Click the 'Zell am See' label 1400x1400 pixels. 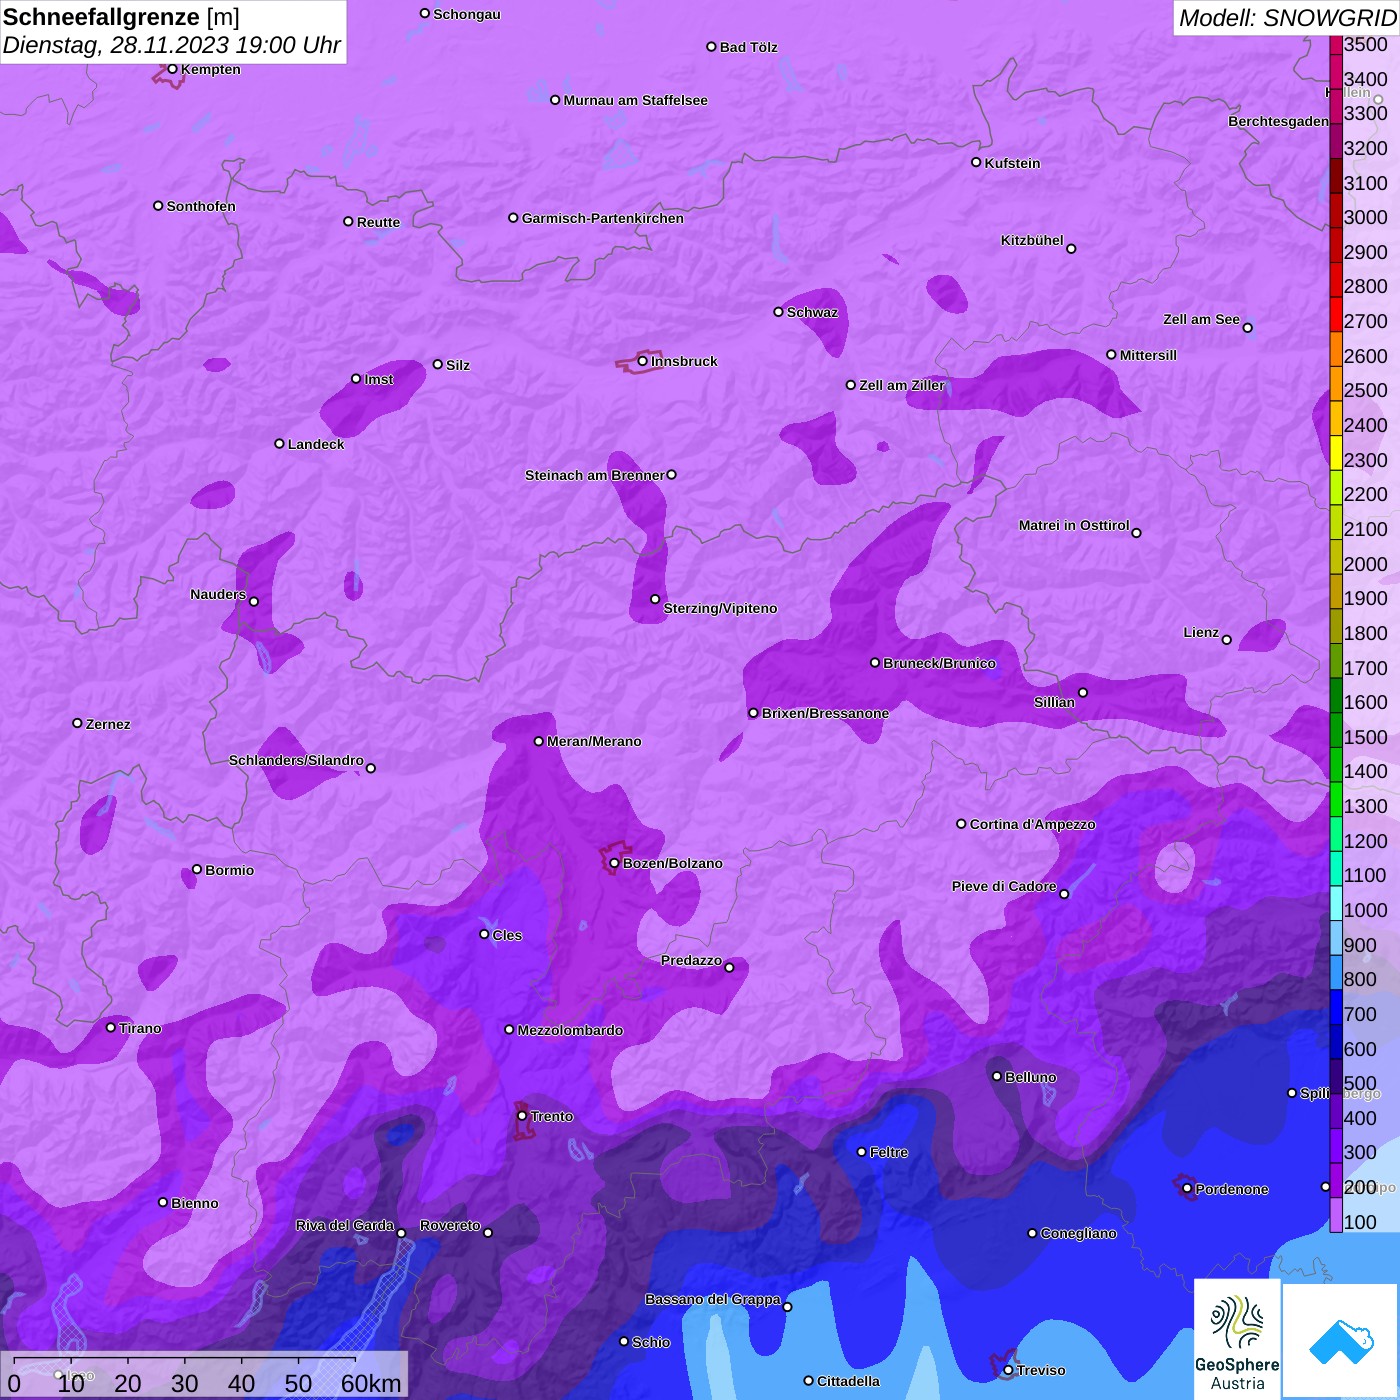pos(1201,319)
